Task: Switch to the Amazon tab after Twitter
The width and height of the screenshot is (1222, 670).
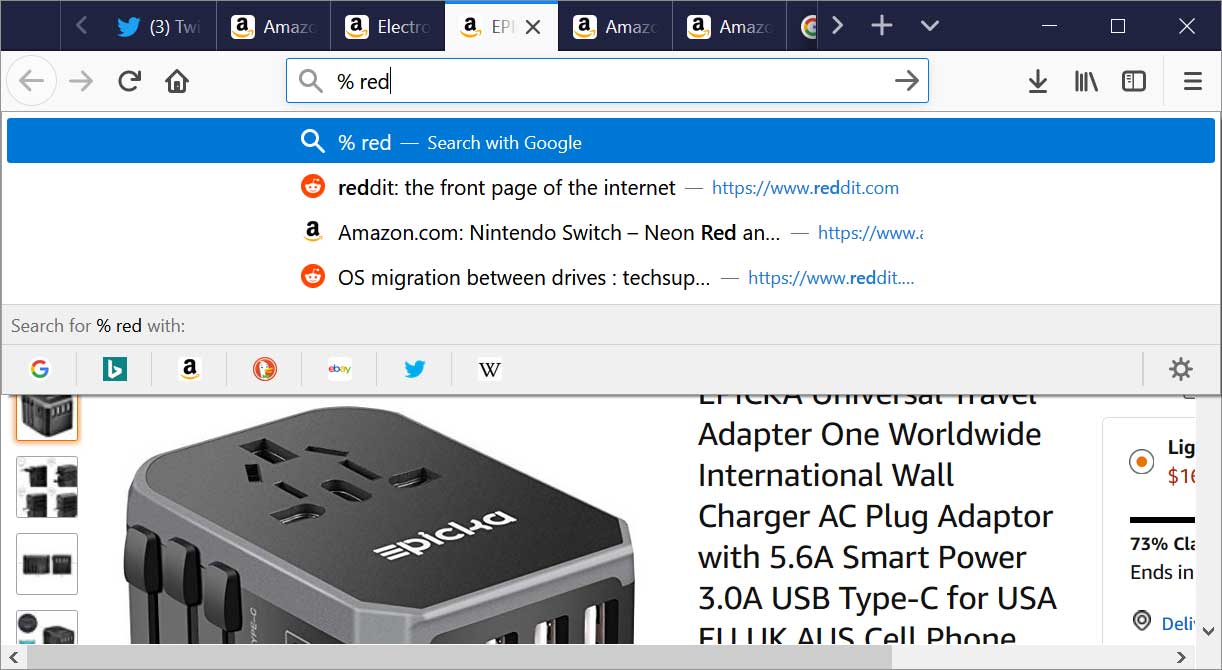Action: (x=273, y=27)
